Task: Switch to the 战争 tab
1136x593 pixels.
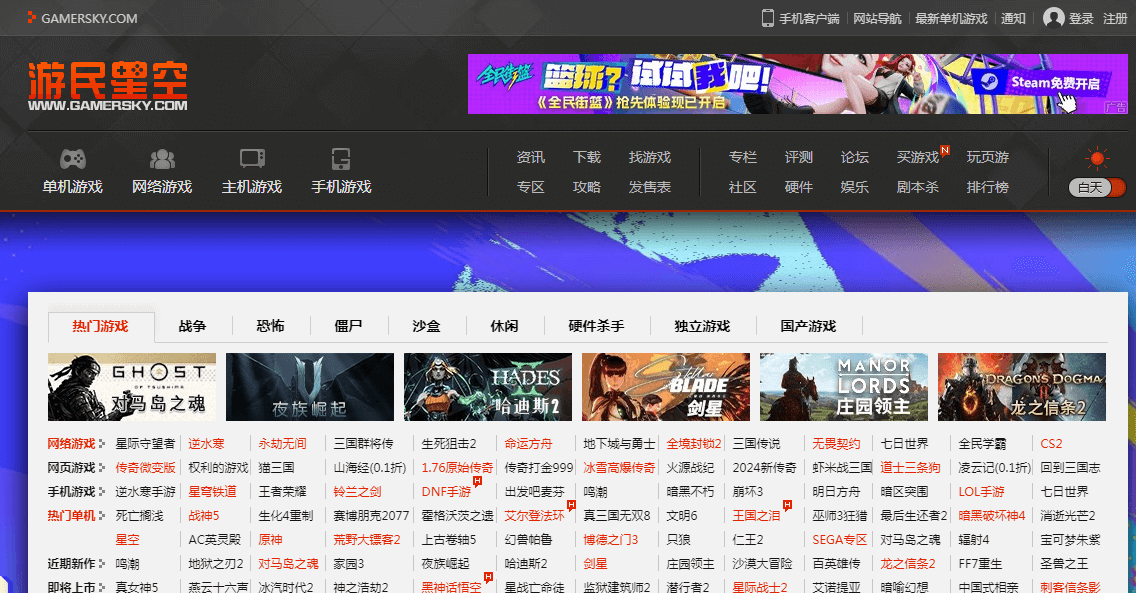Action: [x=193, y=327]
